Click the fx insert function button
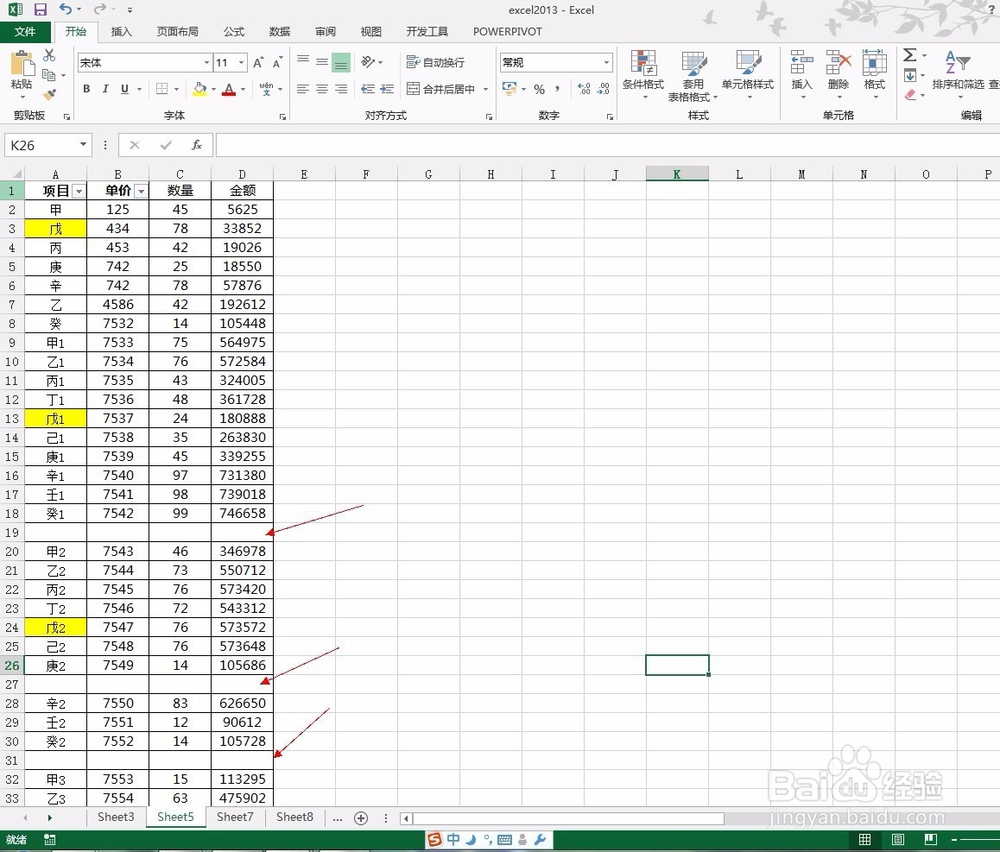The width and height of the screenshot is (1000, 852). point(196,145)
